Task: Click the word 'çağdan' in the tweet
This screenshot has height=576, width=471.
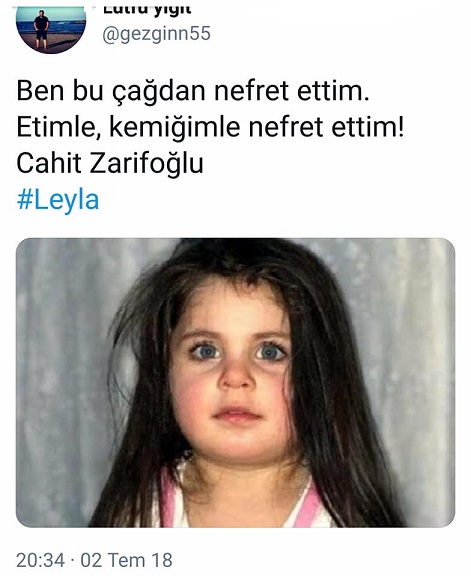Action: pos(159,92)
